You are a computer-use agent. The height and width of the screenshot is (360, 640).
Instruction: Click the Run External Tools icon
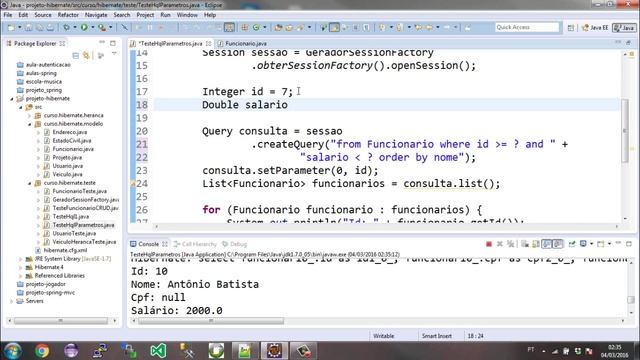click(x=102, y=27)
